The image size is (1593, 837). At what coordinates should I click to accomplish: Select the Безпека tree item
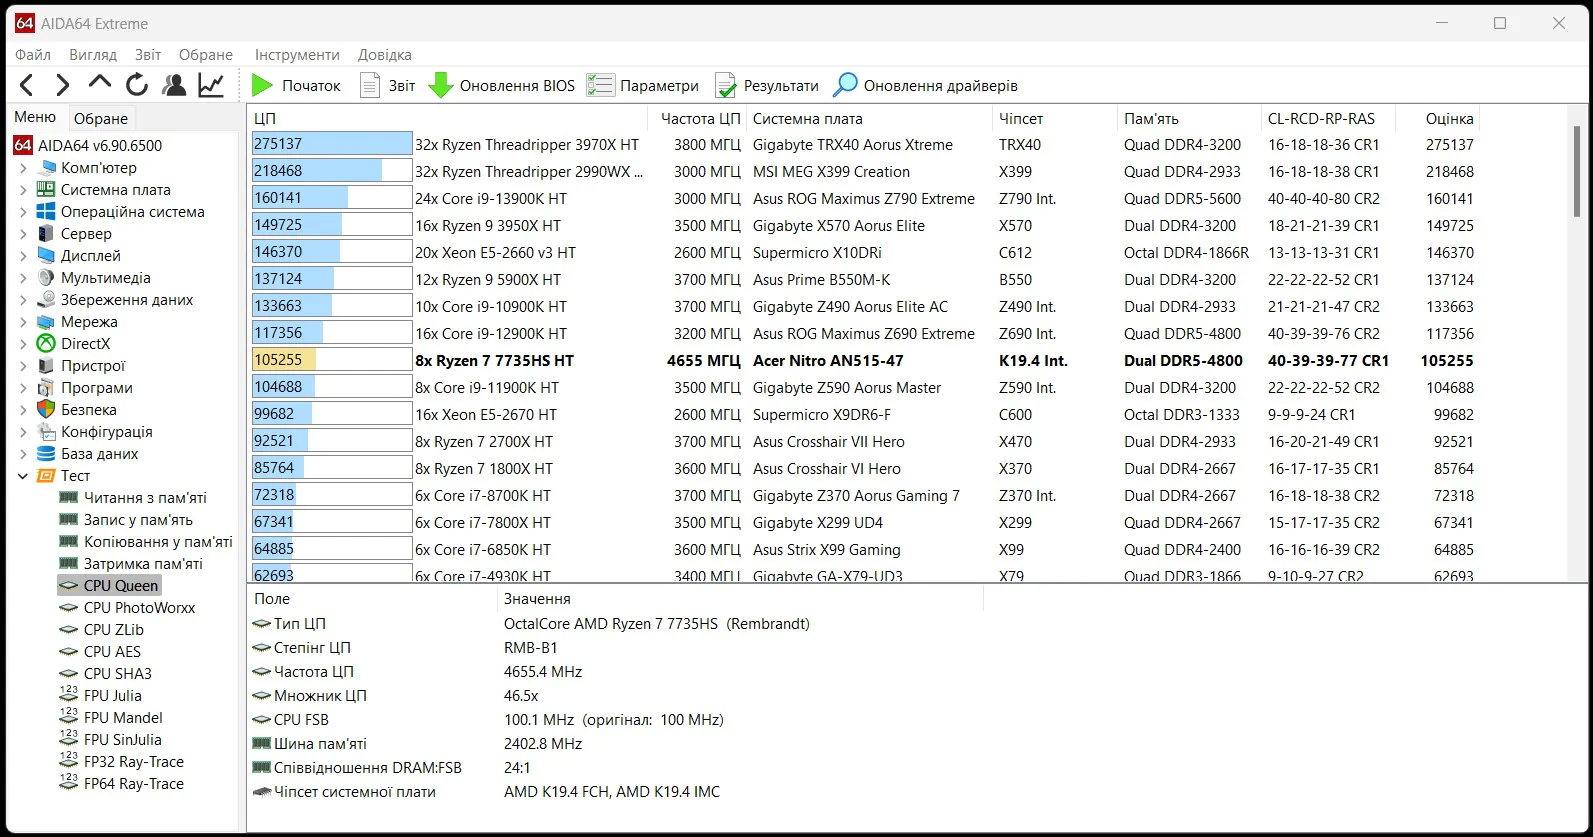coord(76,410)
